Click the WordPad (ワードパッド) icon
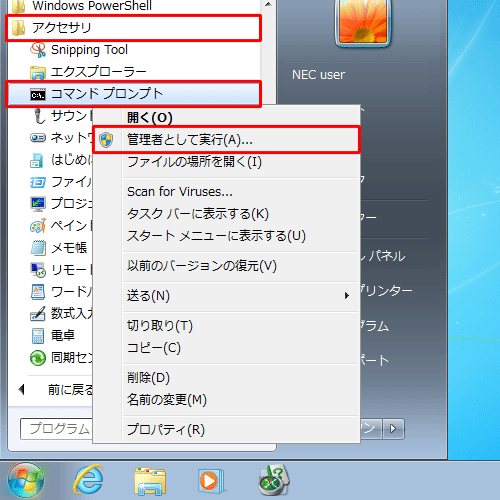 [38, 292]
